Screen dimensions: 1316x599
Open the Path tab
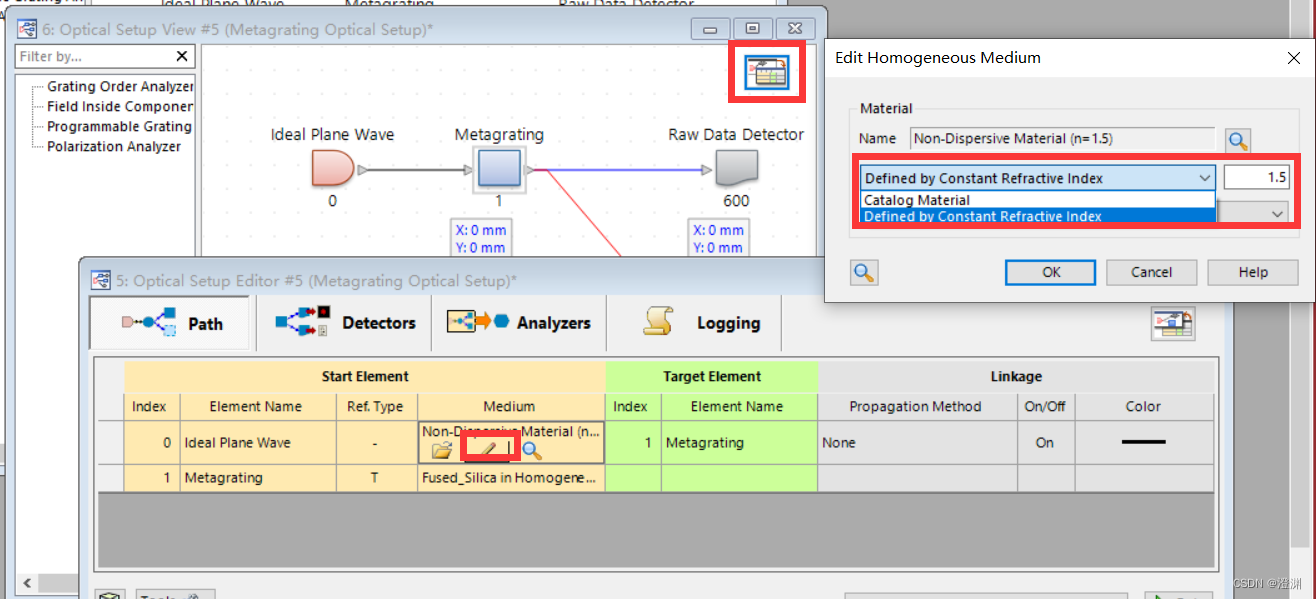pos(172,323)
